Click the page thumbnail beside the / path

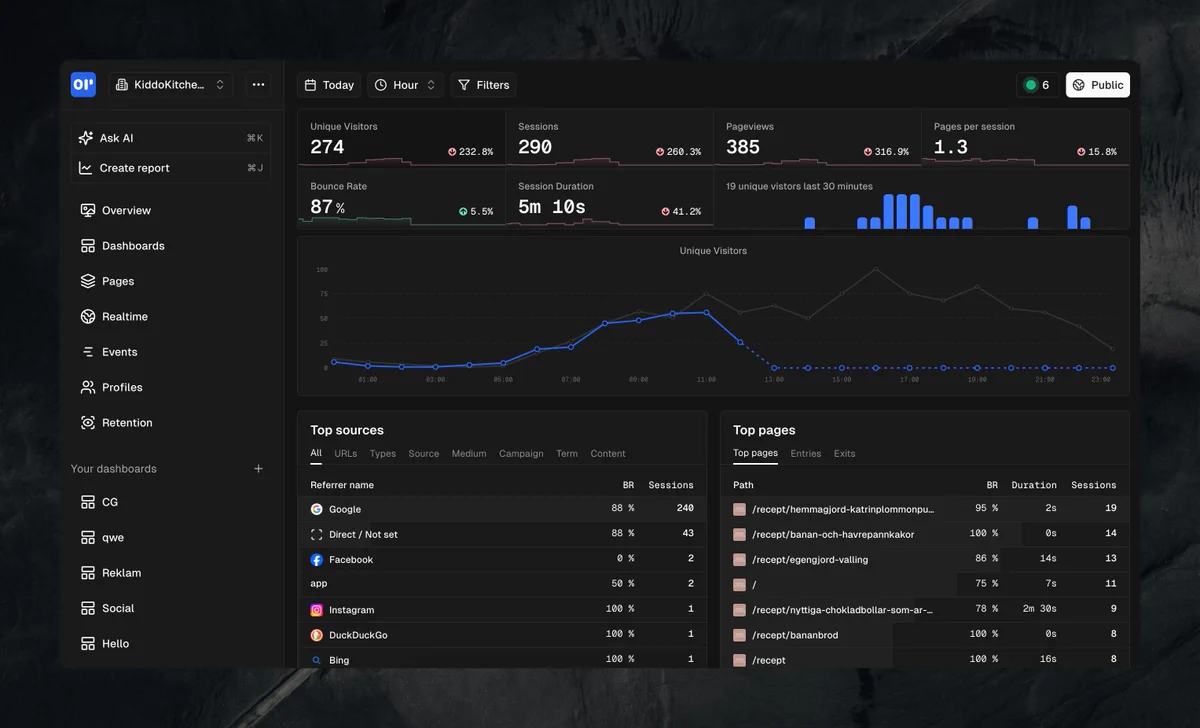[740, 585]
